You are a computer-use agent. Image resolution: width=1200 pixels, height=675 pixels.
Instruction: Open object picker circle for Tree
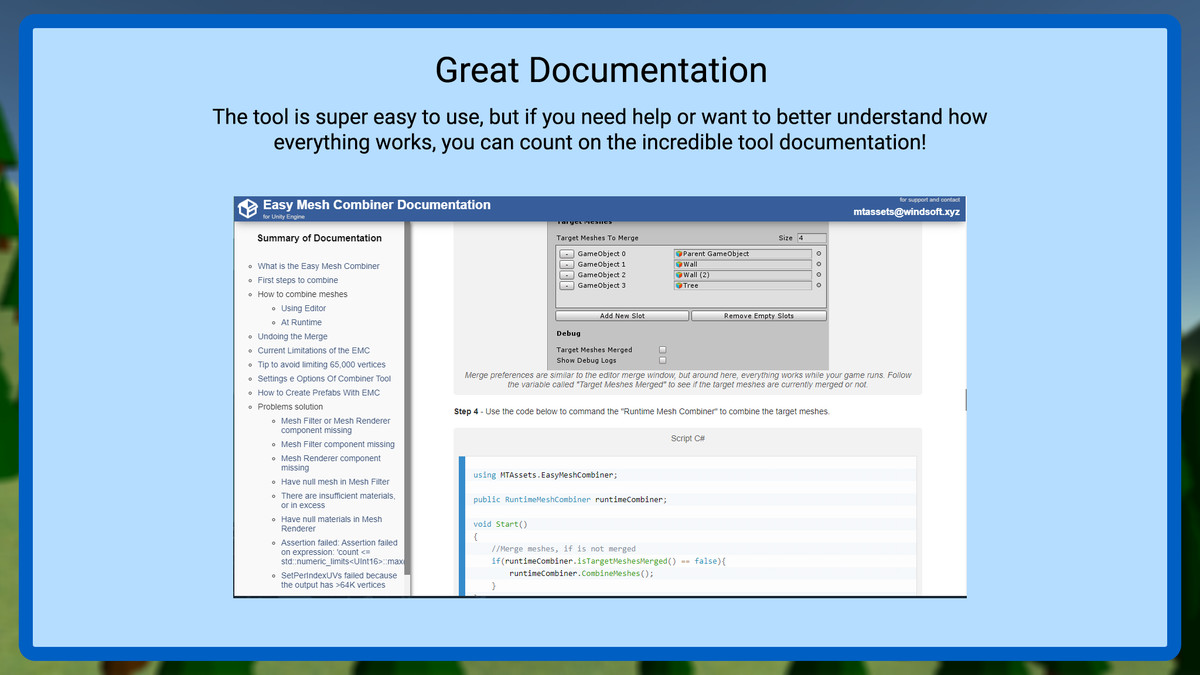(x=819, y=286)
